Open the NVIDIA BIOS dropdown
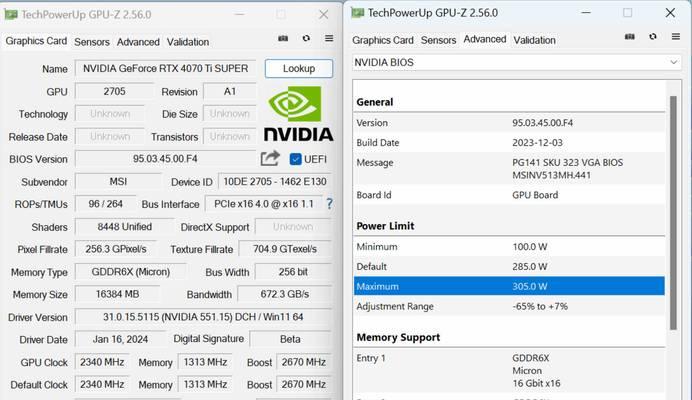Viewport: 692px width, 400px height. 516,62
